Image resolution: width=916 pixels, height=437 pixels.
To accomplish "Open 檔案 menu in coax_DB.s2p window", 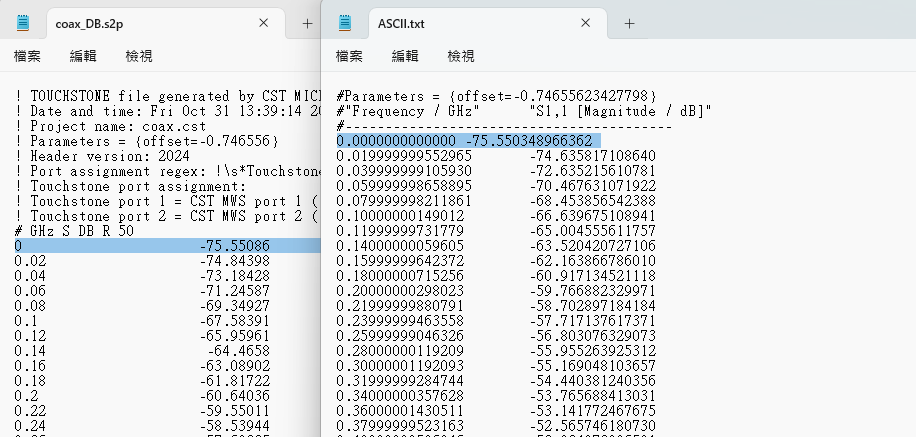I will (x=27, y=56).
